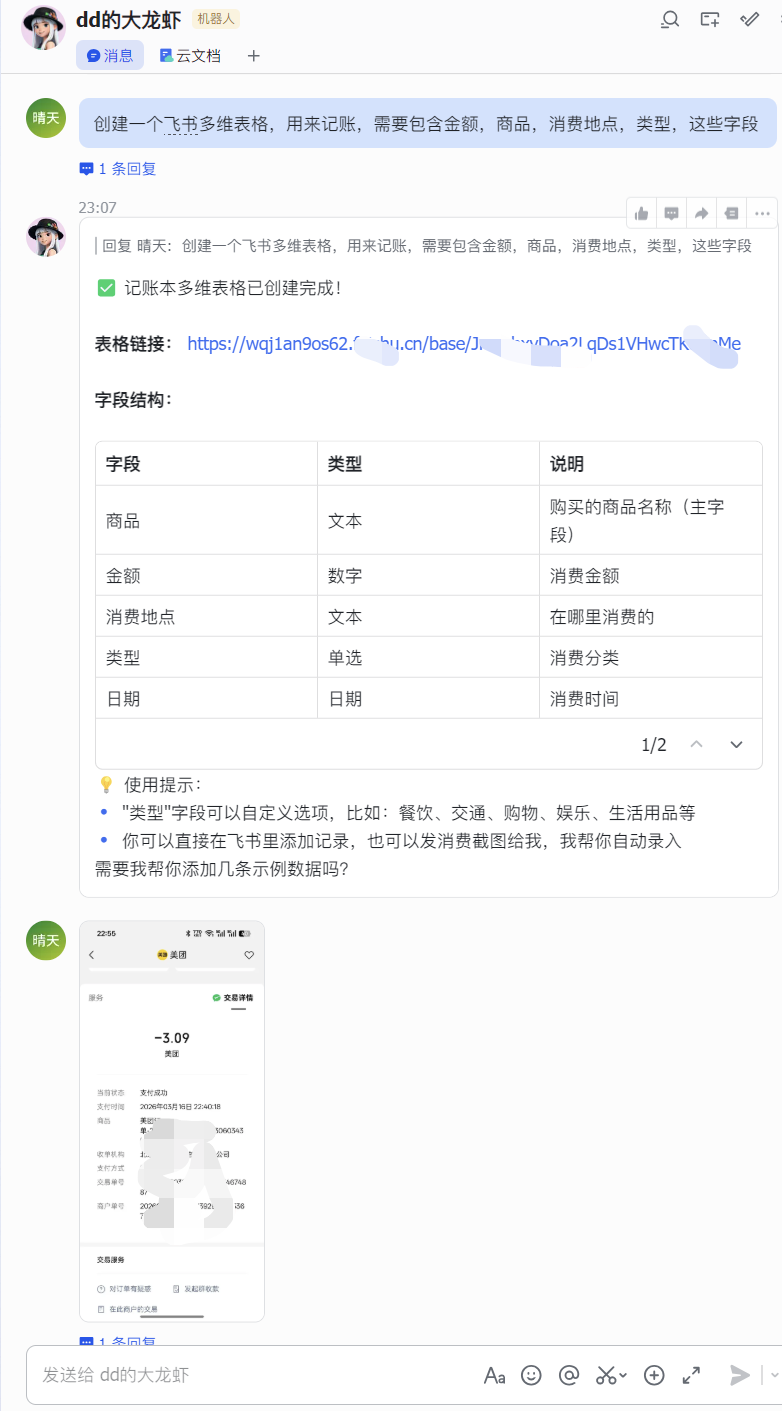Screen dimensions: 782x1411
Task: Click the bot avatar beside the 23:07 reply
Action: click(x=46, y=236)
